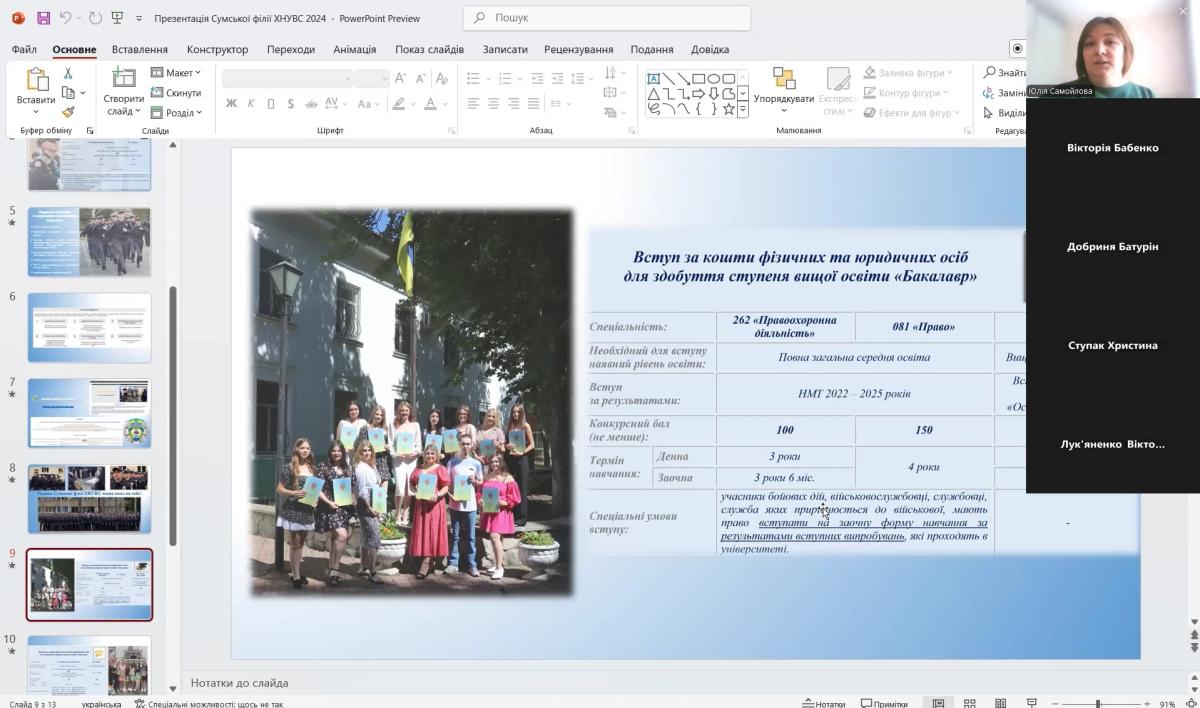Toggle Нотатки notes pane in status bar

point(823,703)
